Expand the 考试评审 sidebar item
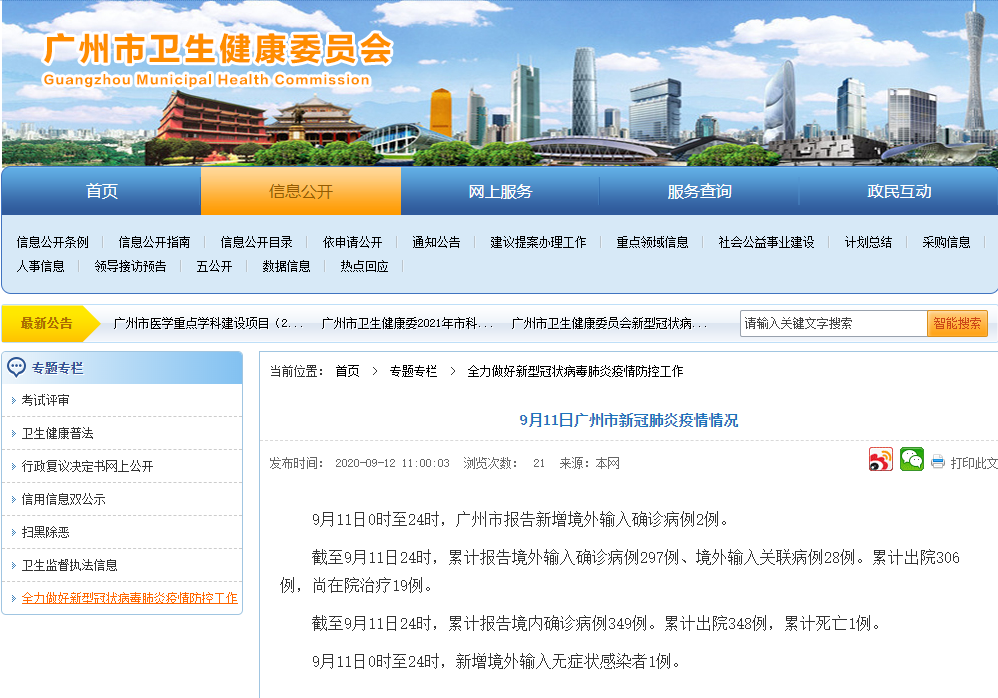Image resolution: width=998 pixels, height=698 pixels. tap(46, 400)
